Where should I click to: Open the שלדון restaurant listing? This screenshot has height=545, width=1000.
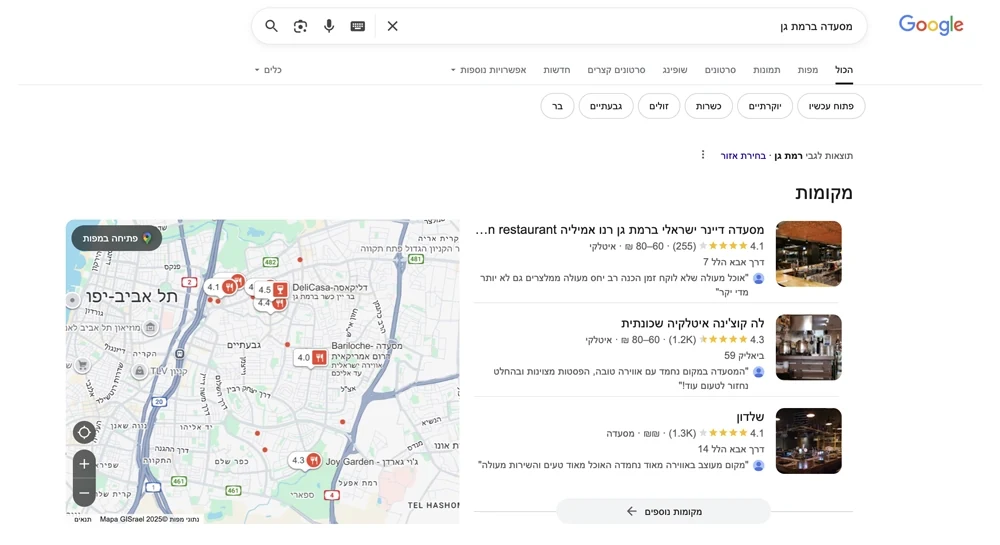tap(750, 417)
